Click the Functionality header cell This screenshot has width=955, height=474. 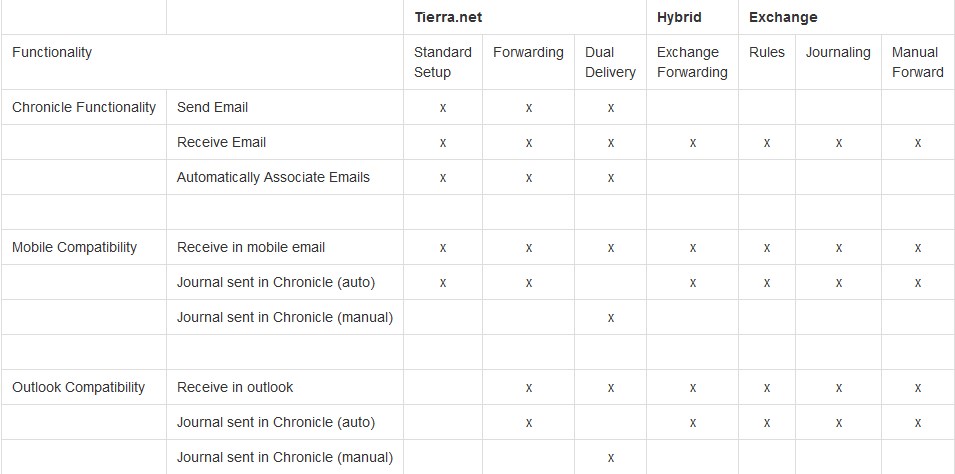click(x=52, y=52)
